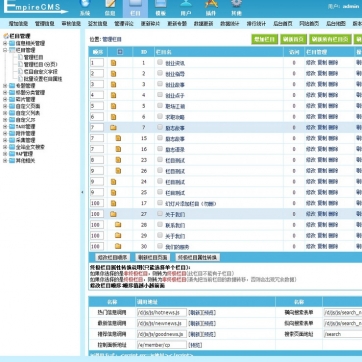Select the checkbox for row ID 4

click(x=160, y=95)
